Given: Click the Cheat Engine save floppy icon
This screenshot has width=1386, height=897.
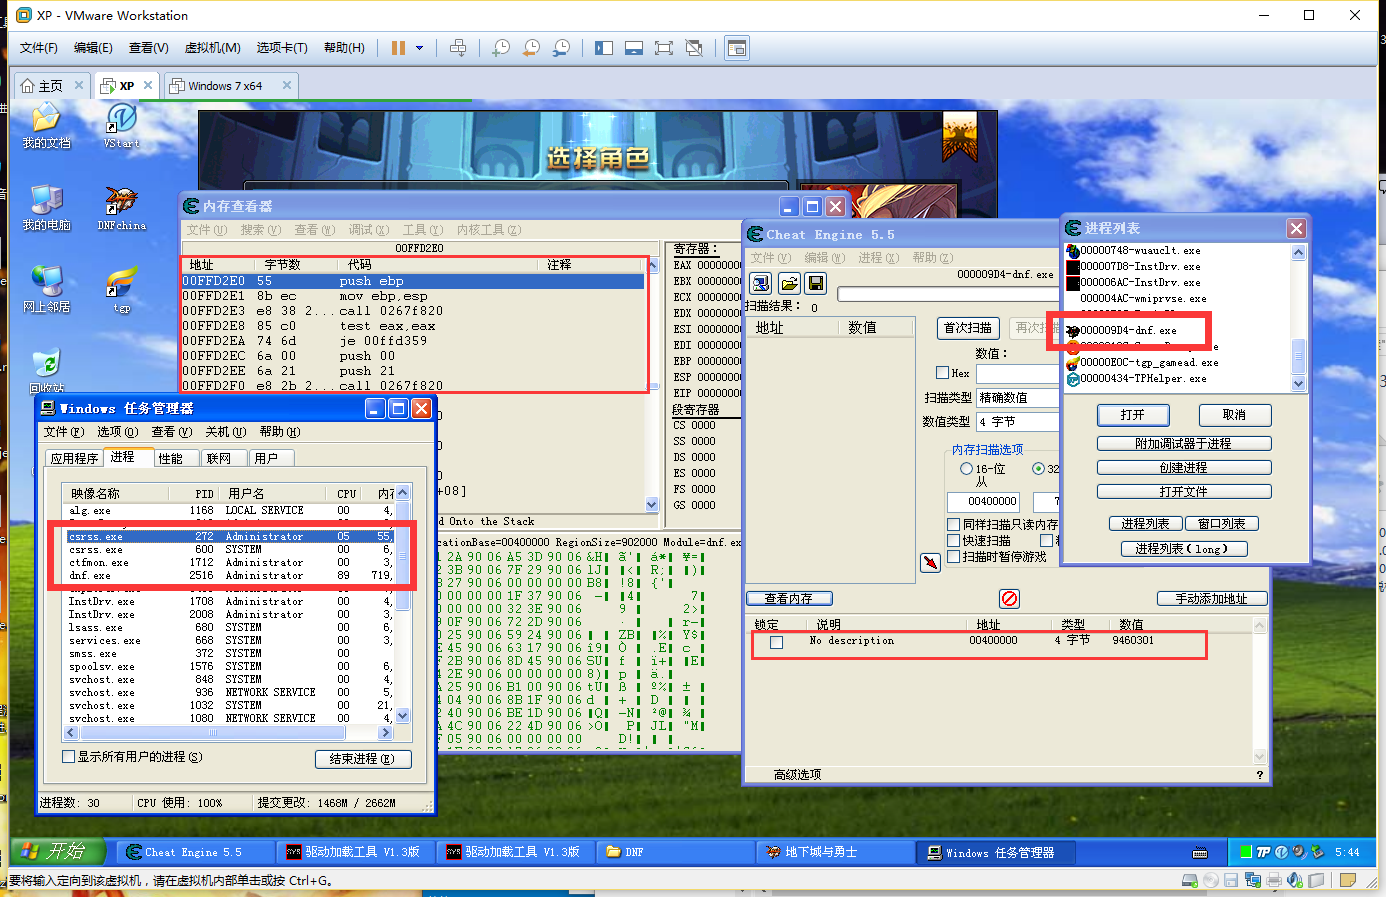Looking at the screenshot, I should tap(816, 284).
